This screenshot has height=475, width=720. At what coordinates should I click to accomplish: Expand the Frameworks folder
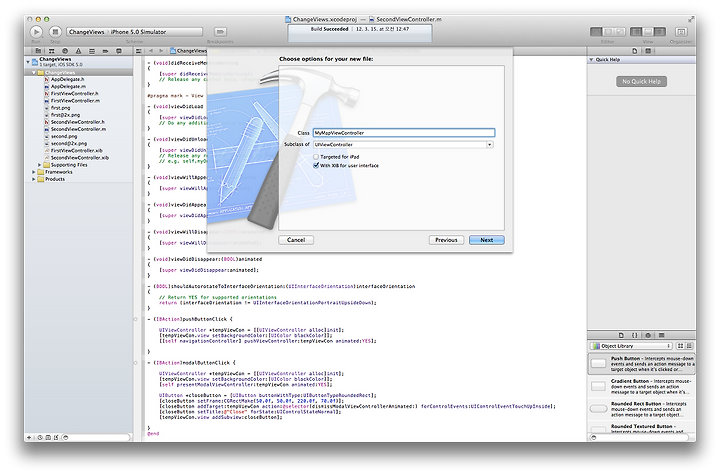(x=34, y=172)
